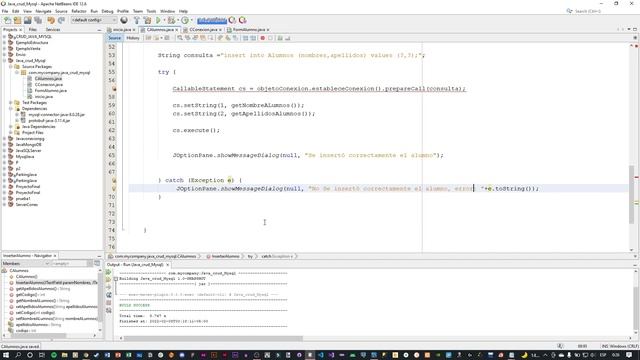Click the Search box at top right

pyautogui.click(x=588, y=11)
